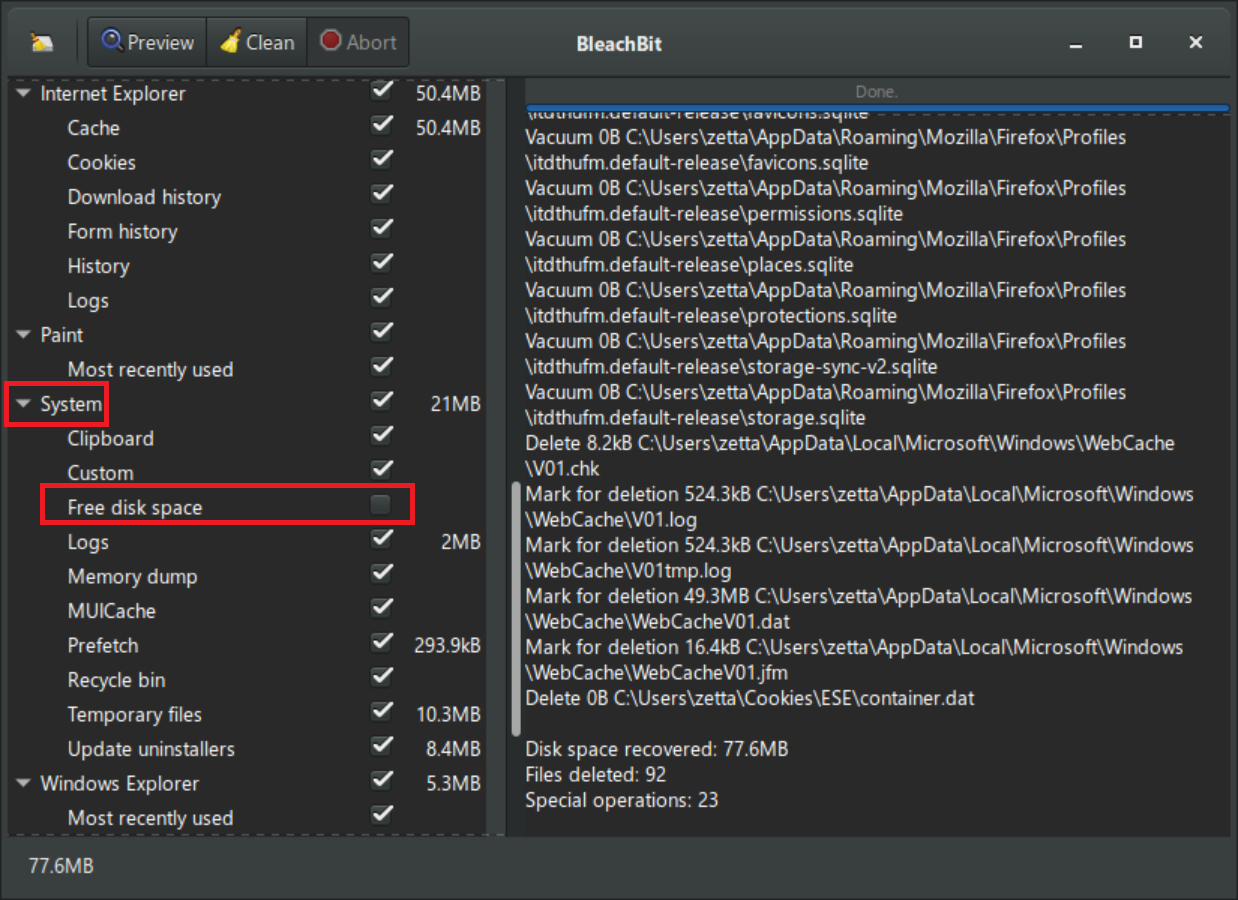This screenshot has width=1238, height=900.
Task: Click the 77.6MB status bar text
Action: [x=61, y=866]
